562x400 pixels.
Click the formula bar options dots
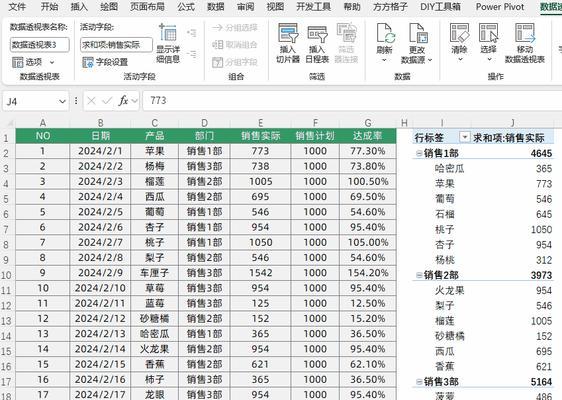pyautogui.click(x=76, y=101)
